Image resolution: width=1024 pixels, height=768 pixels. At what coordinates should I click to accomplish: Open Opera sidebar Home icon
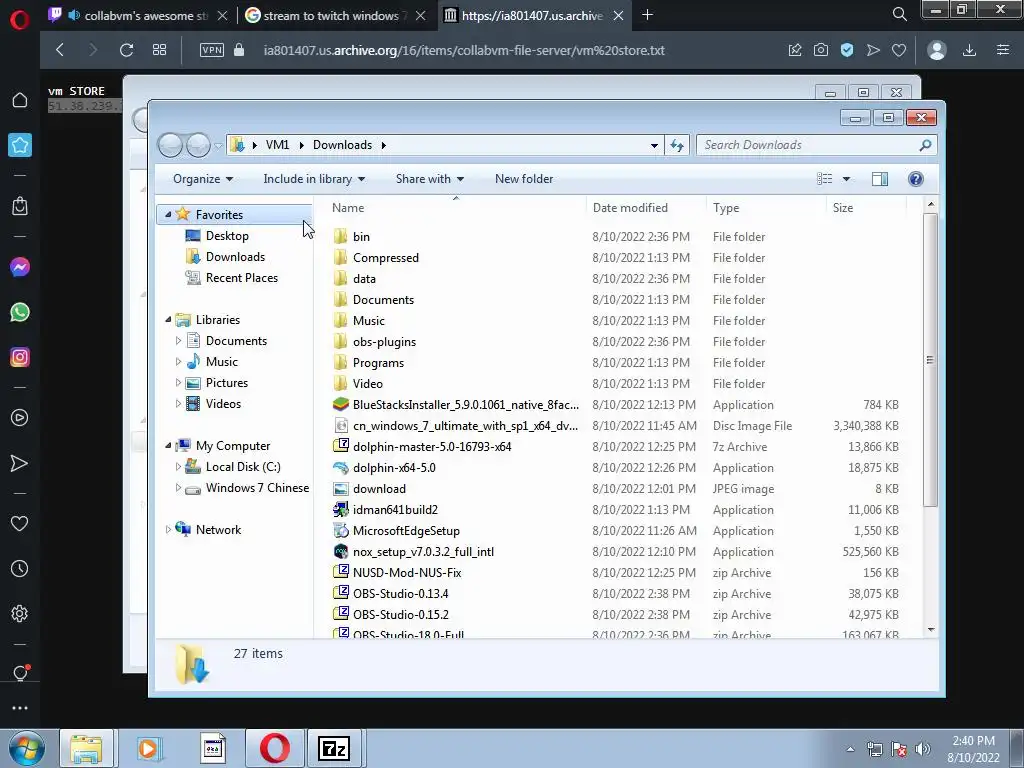pos(20,100)
